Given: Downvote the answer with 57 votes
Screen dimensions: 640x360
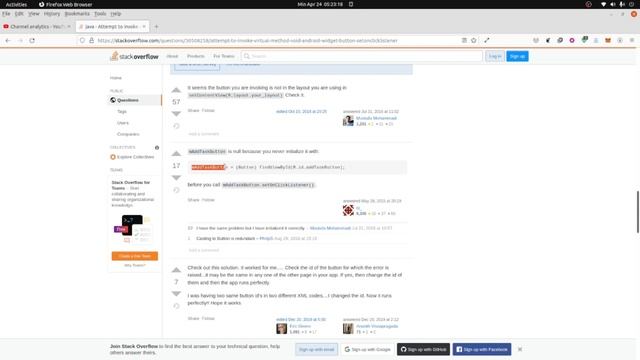Looking at the screenshot, I should 176,113.
